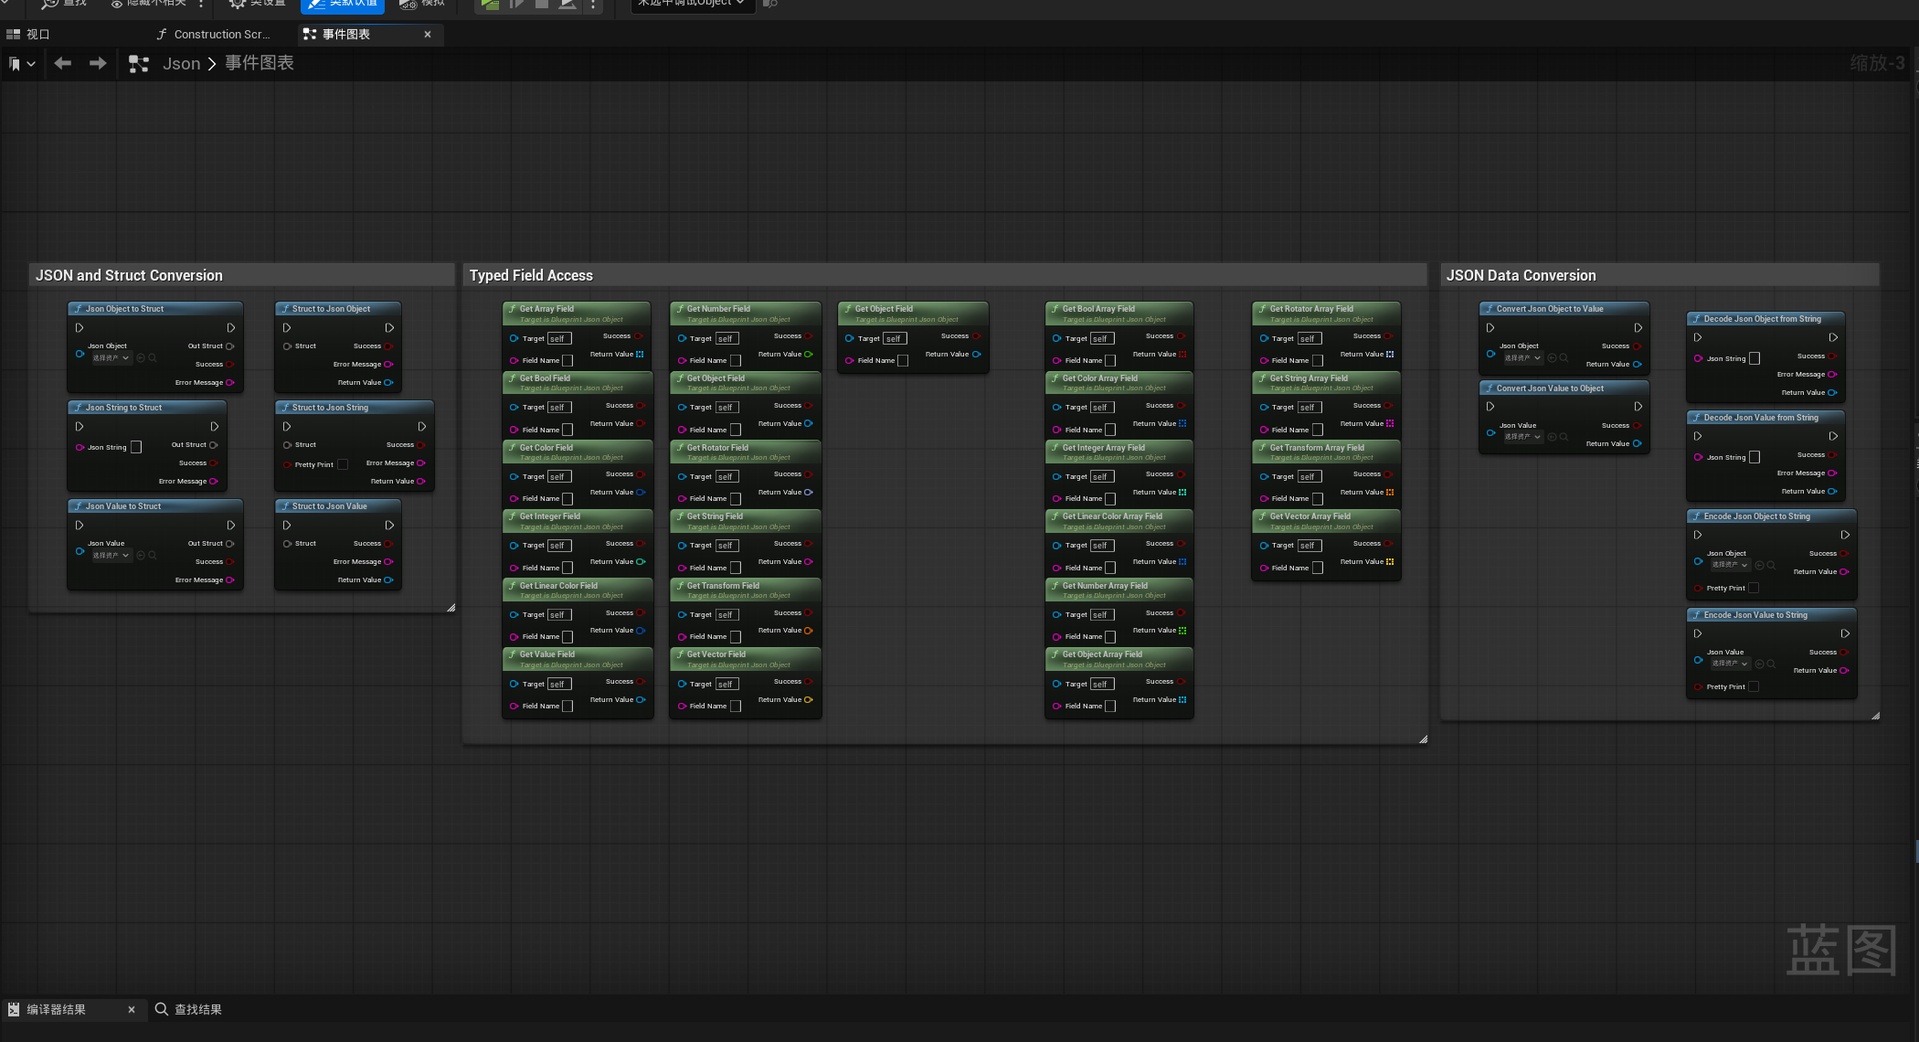Image resolution: width=1919 pixels, height=1042 pixels.
Task: Toggle Pretty Print on Struct to Json String
Action: click(x=343, y=465)
